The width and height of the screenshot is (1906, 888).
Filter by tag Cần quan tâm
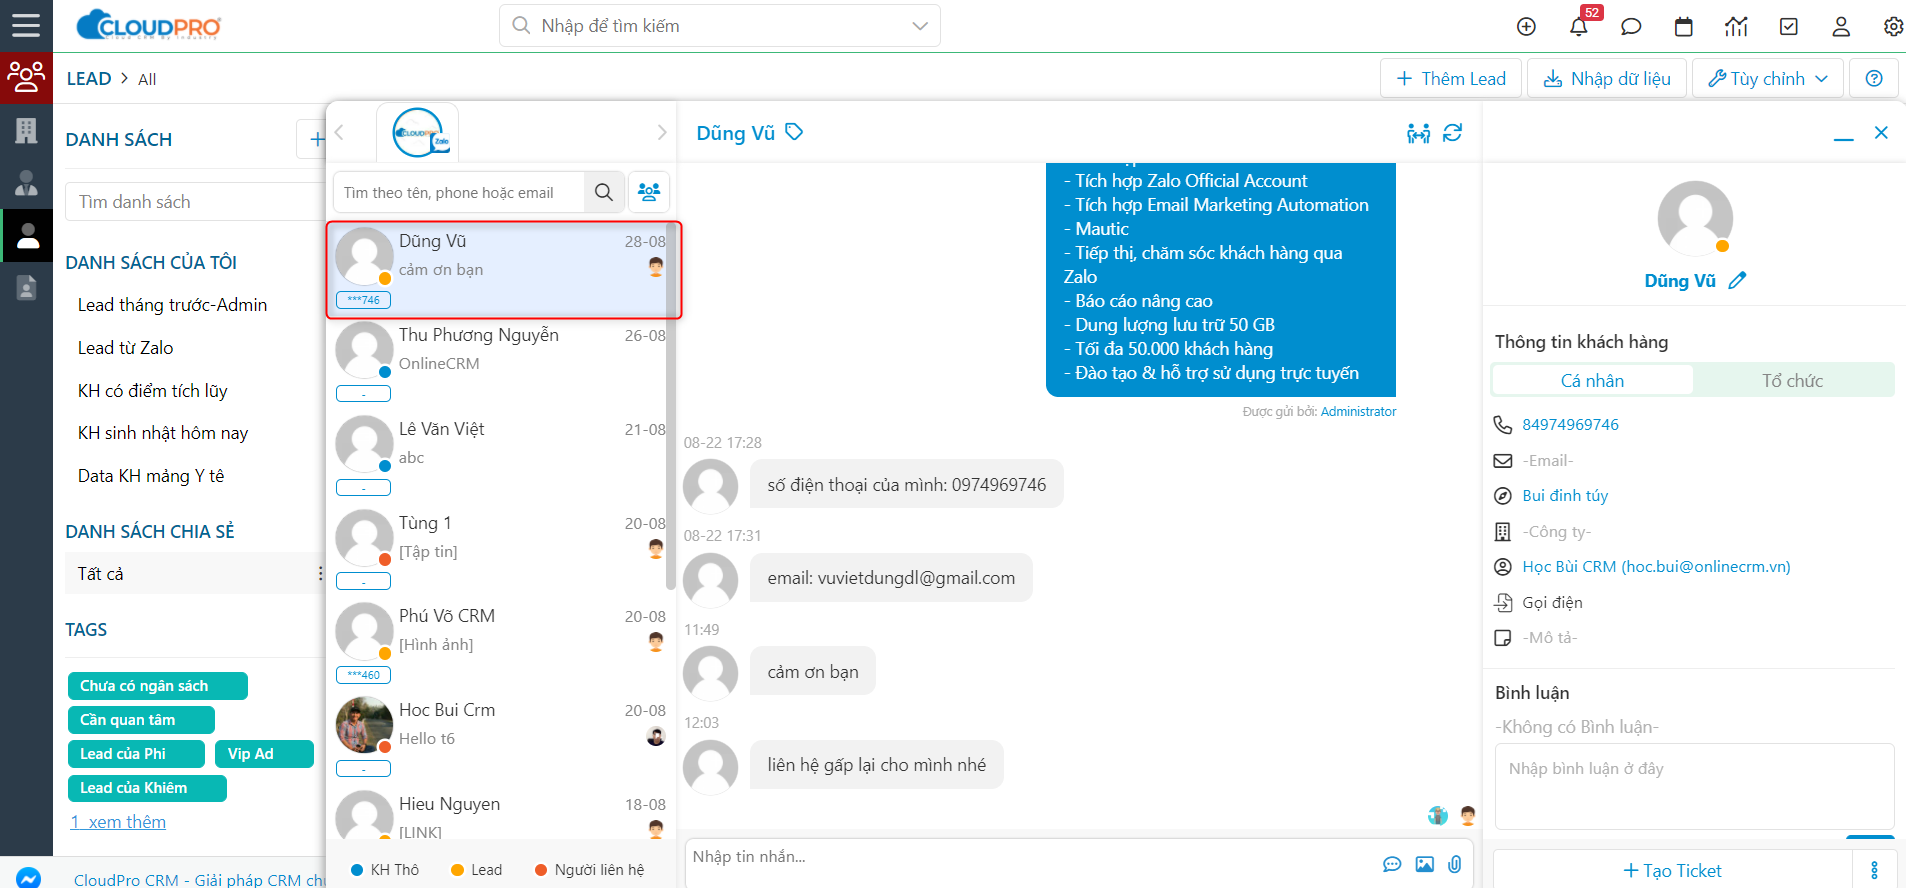141,720
